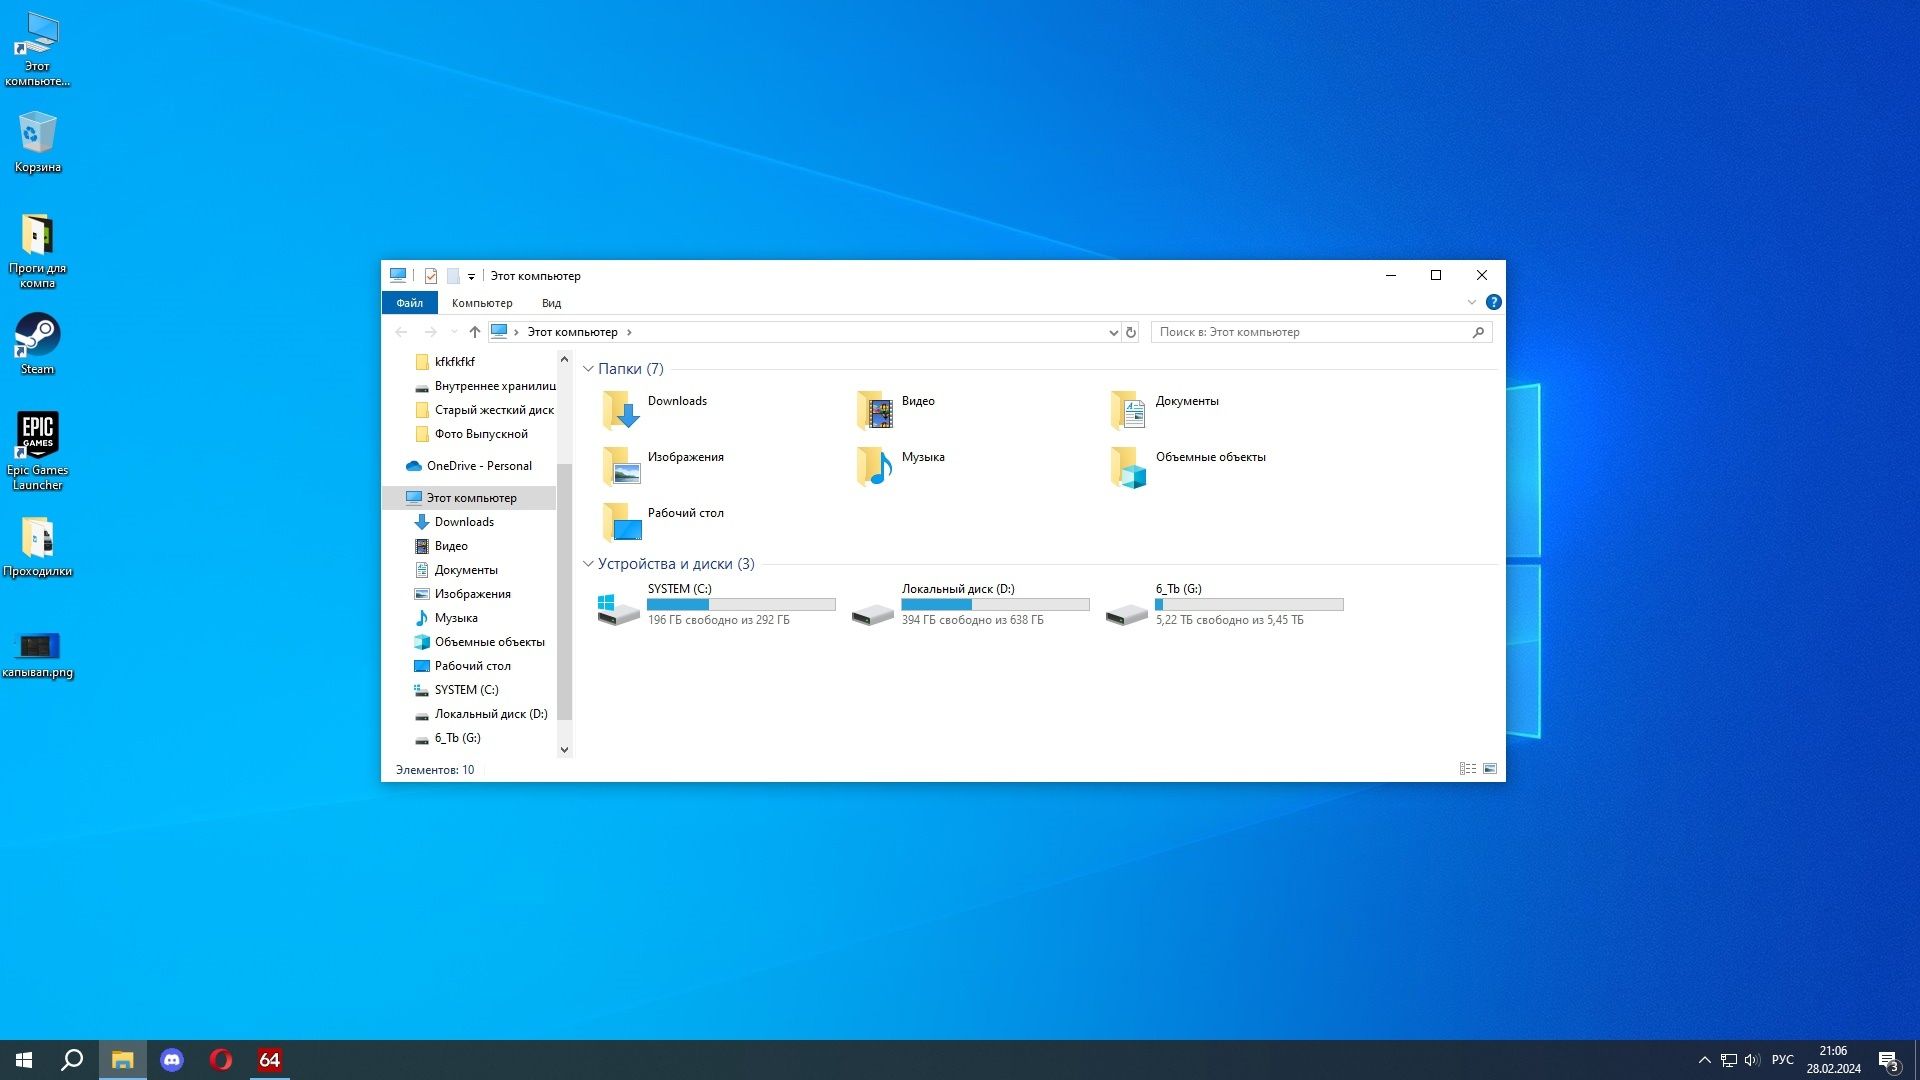This screenshot has height=1080, width=1920.
Task: Open the Quick Access Toolbar customize dropdown
Action: pos(471,277)
